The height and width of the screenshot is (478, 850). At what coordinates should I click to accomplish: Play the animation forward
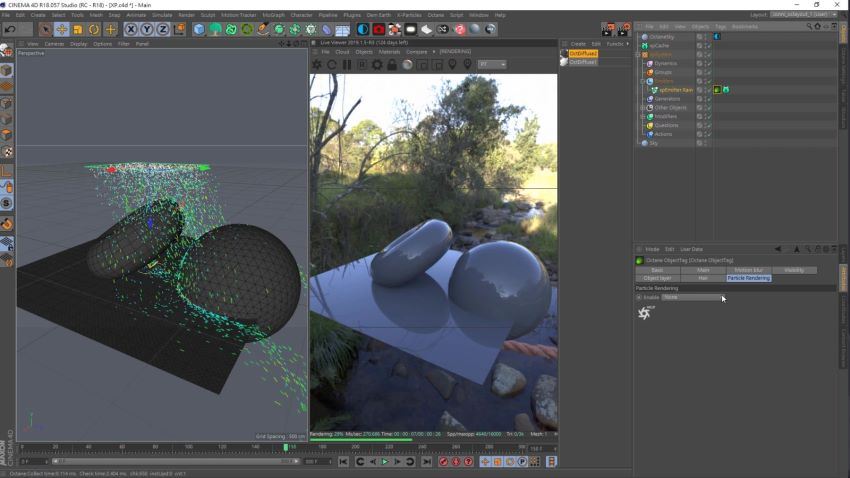tap(385, 462)
